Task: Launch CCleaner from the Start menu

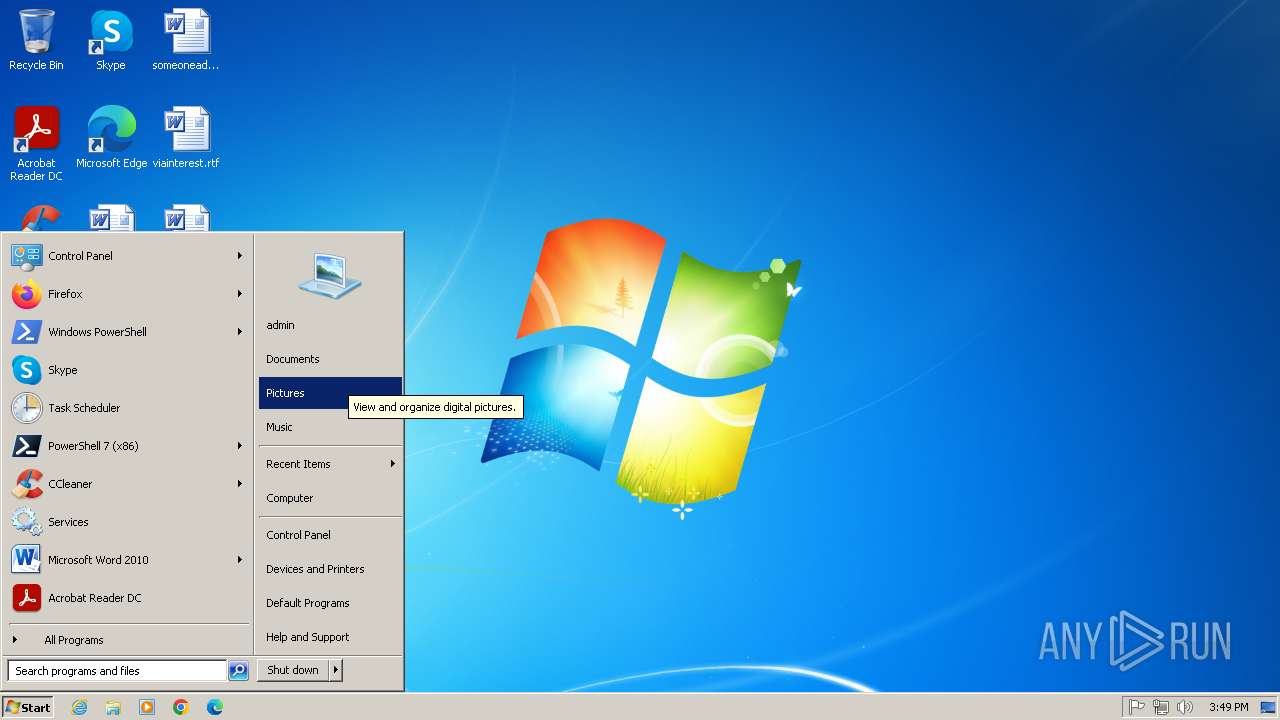Action: point(128,484)
